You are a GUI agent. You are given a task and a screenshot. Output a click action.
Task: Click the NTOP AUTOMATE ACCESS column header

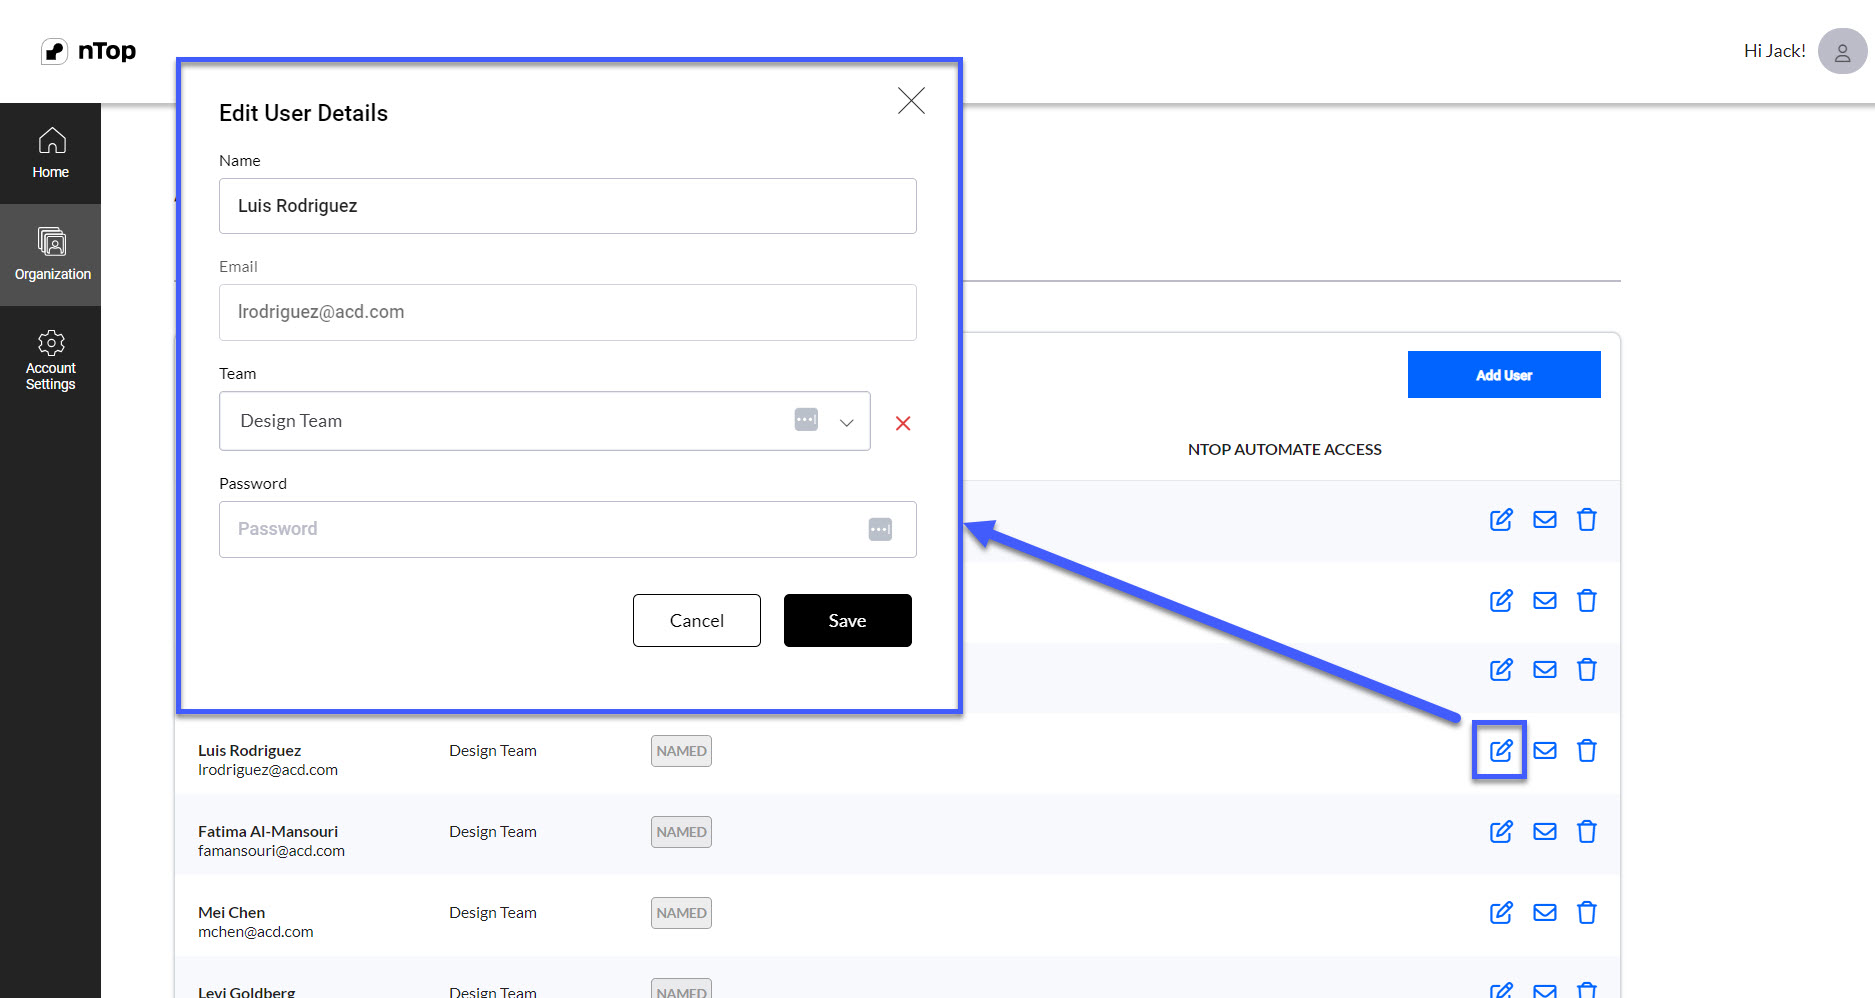[x=1285, y=449]
